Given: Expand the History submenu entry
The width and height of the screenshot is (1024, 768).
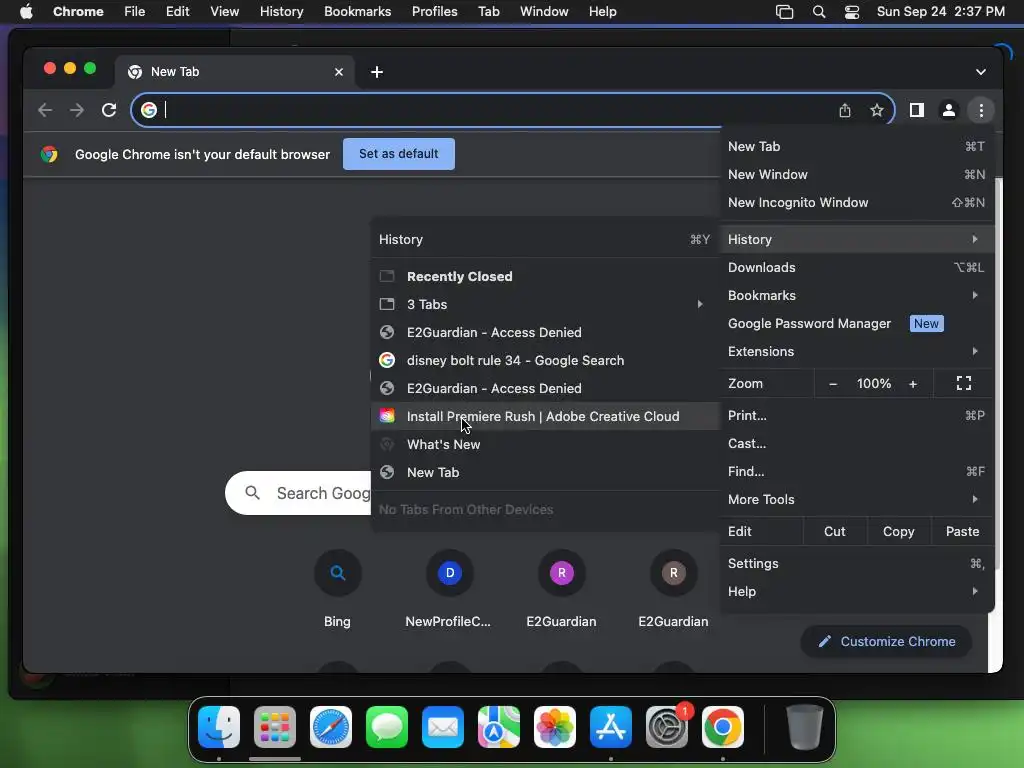Looking at the screenshot, I should pyautogui.click(x=857, y=239).
